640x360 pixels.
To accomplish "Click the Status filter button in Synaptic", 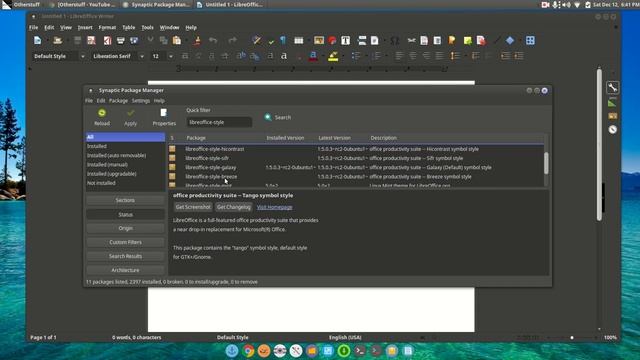I will [x=125, y=214].
